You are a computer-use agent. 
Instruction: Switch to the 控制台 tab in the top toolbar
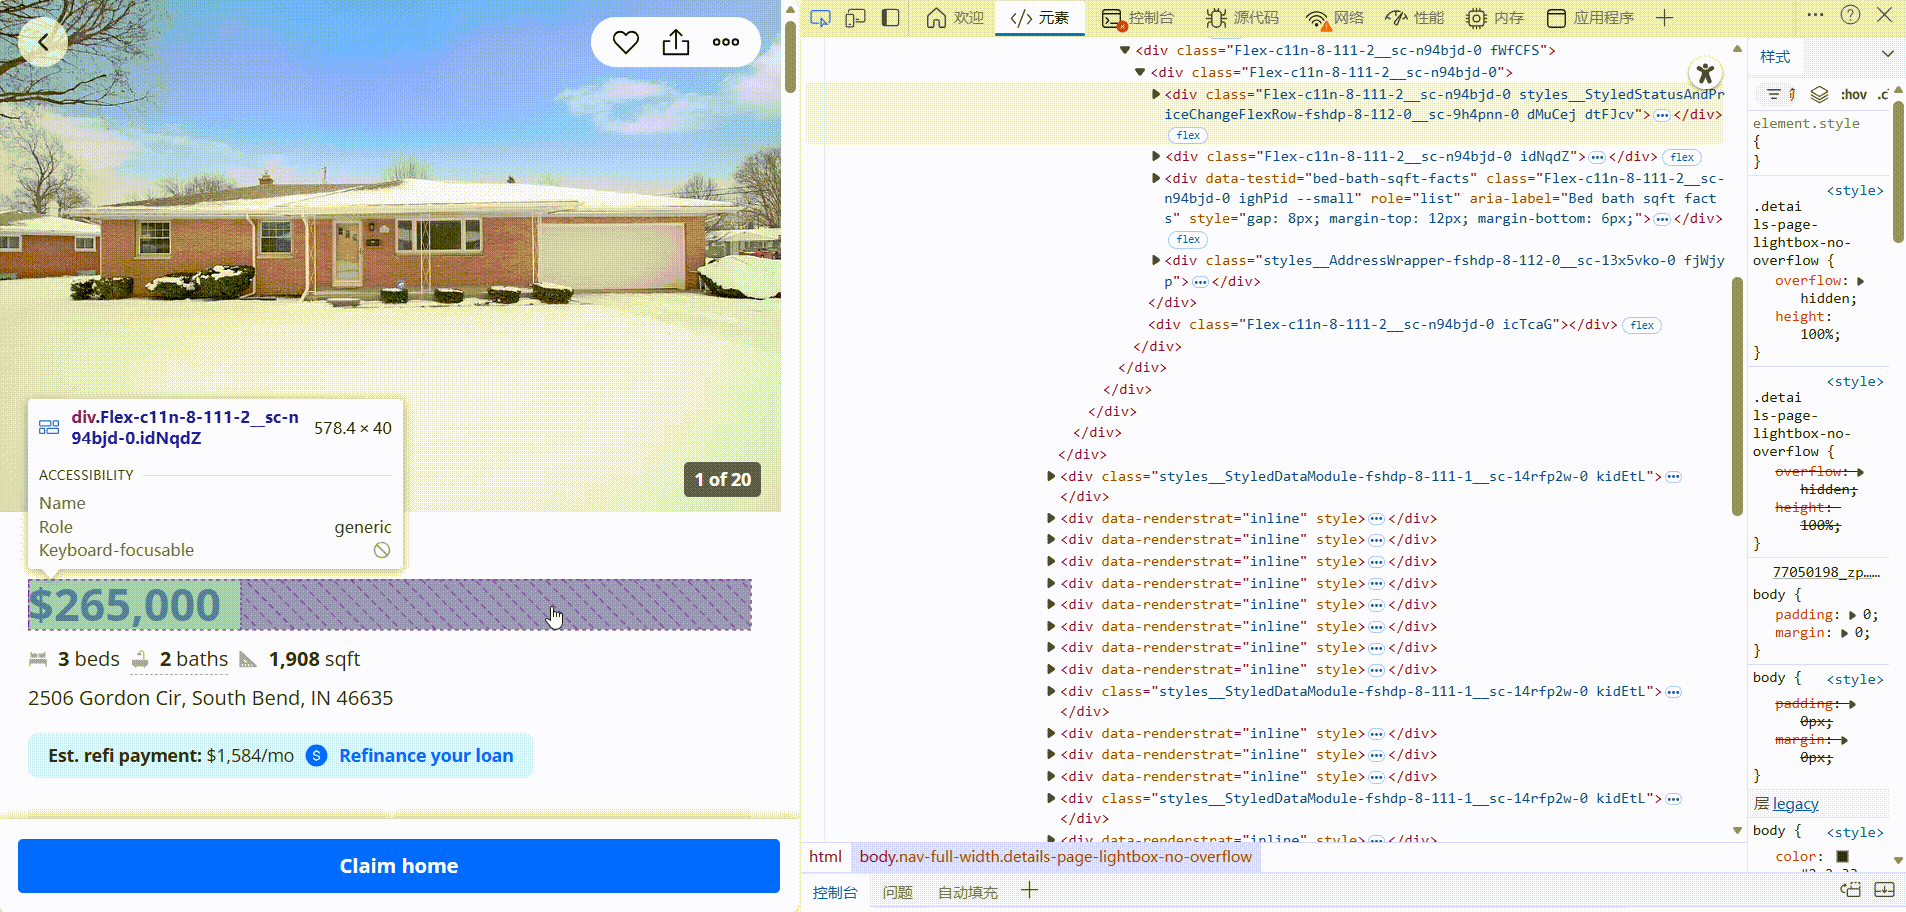click(1138, 18)
